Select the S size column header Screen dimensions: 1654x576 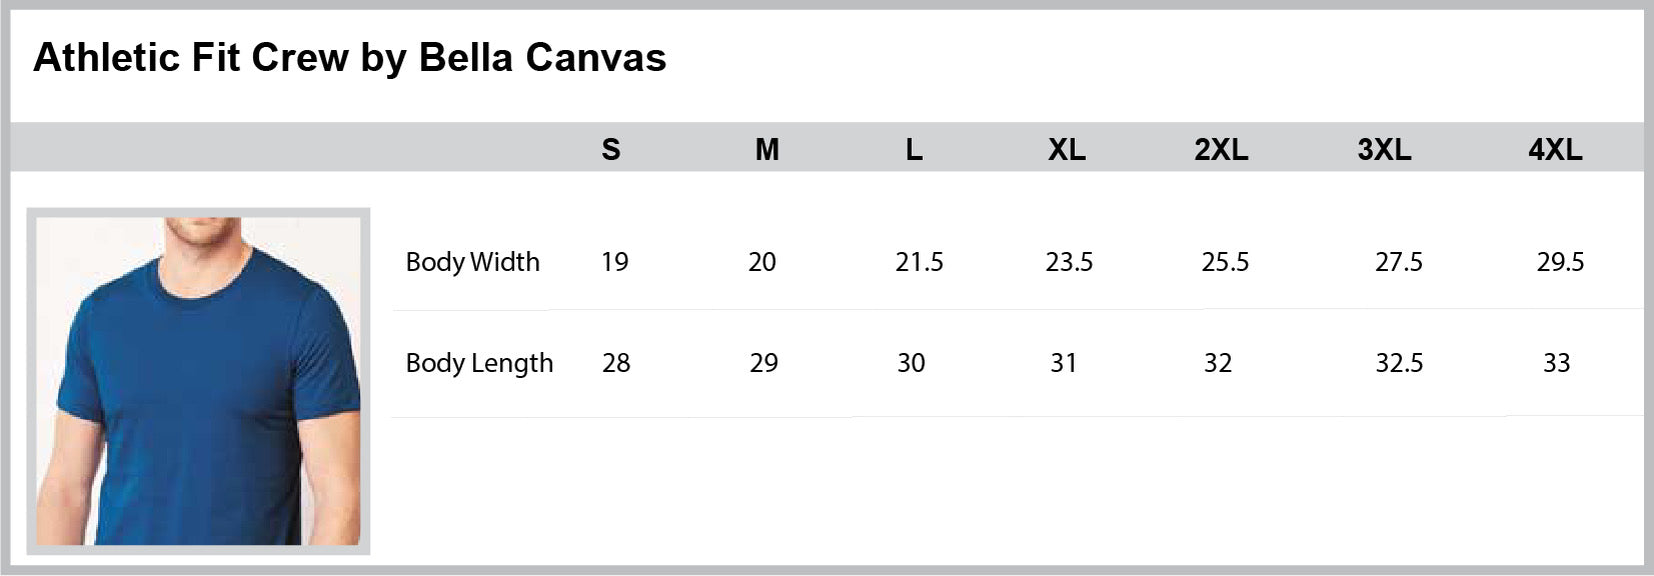pos(611,150)
